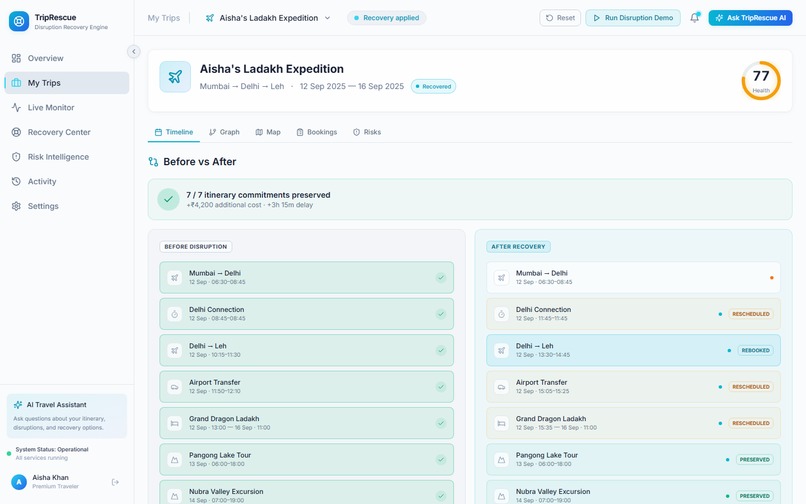Image resolution: width=806 pixels, height=504 pixels.
Task: Click Ask TripRescue AI button
Action: 750,18
